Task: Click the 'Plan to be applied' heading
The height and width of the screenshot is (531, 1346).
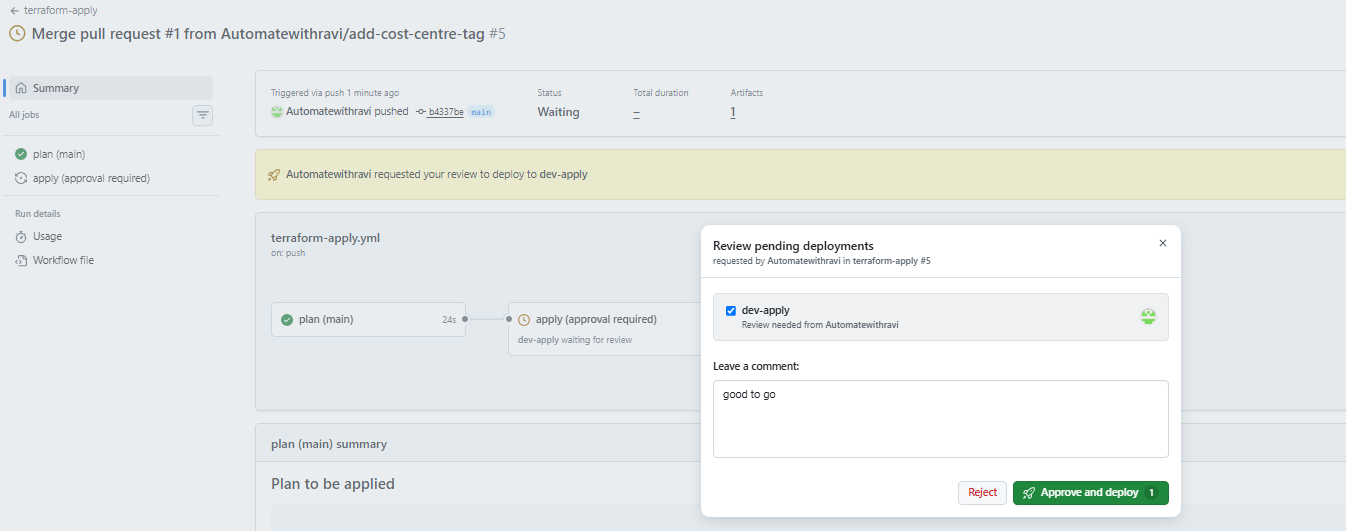Action: tap(333, 484)
